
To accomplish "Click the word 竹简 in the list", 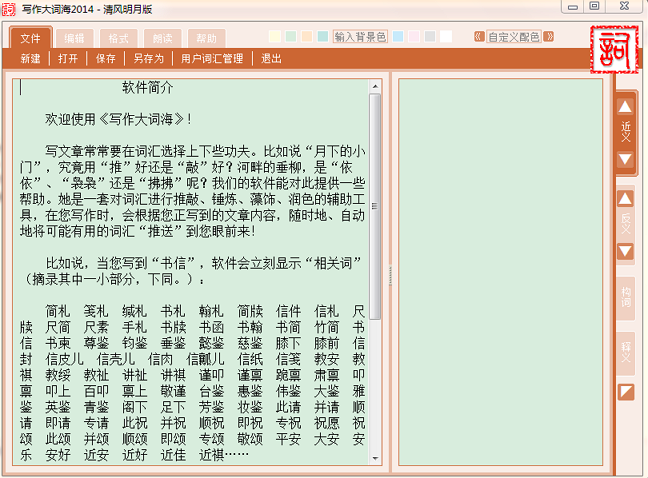I will tap(327, 327).
